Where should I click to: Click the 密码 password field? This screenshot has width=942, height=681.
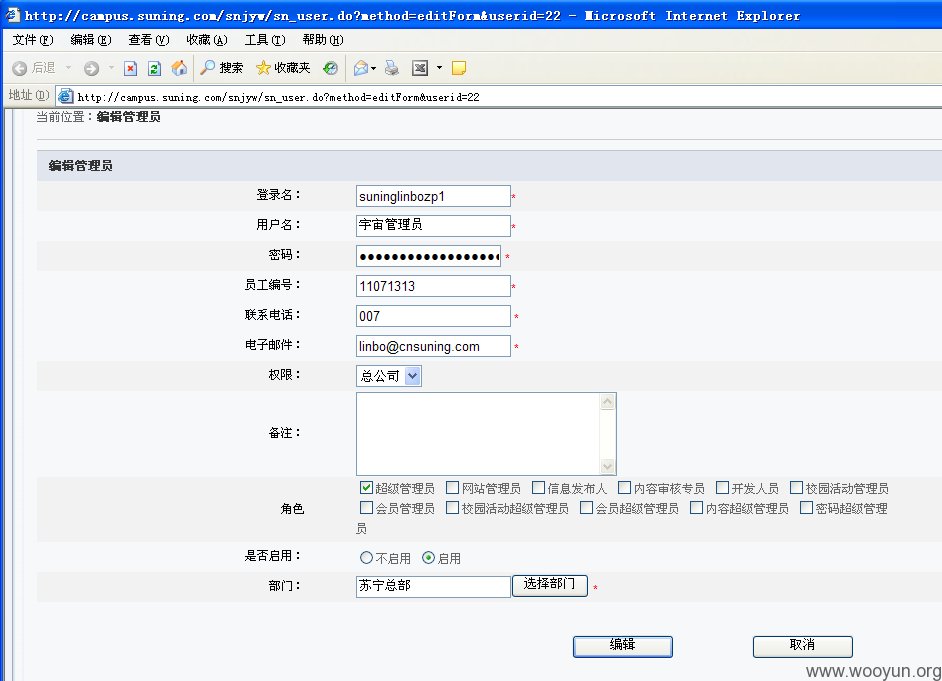point(428,256)
